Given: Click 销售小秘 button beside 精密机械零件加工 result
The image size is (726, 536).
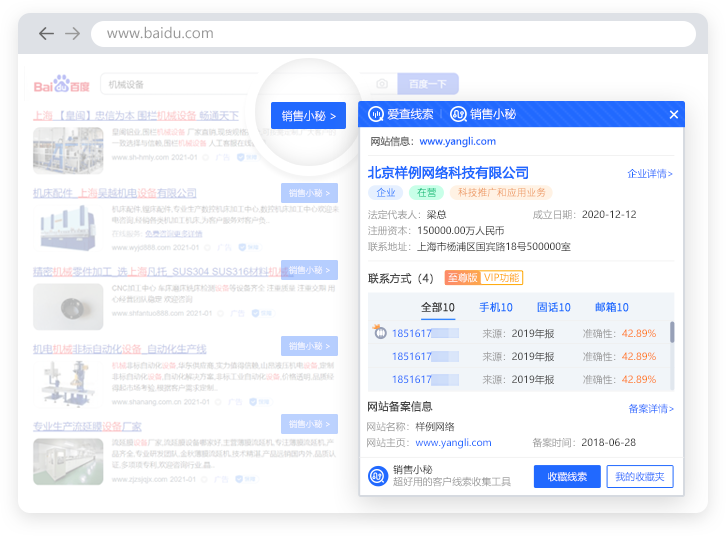Looking at the screenshot, I should tap(309, 270).
